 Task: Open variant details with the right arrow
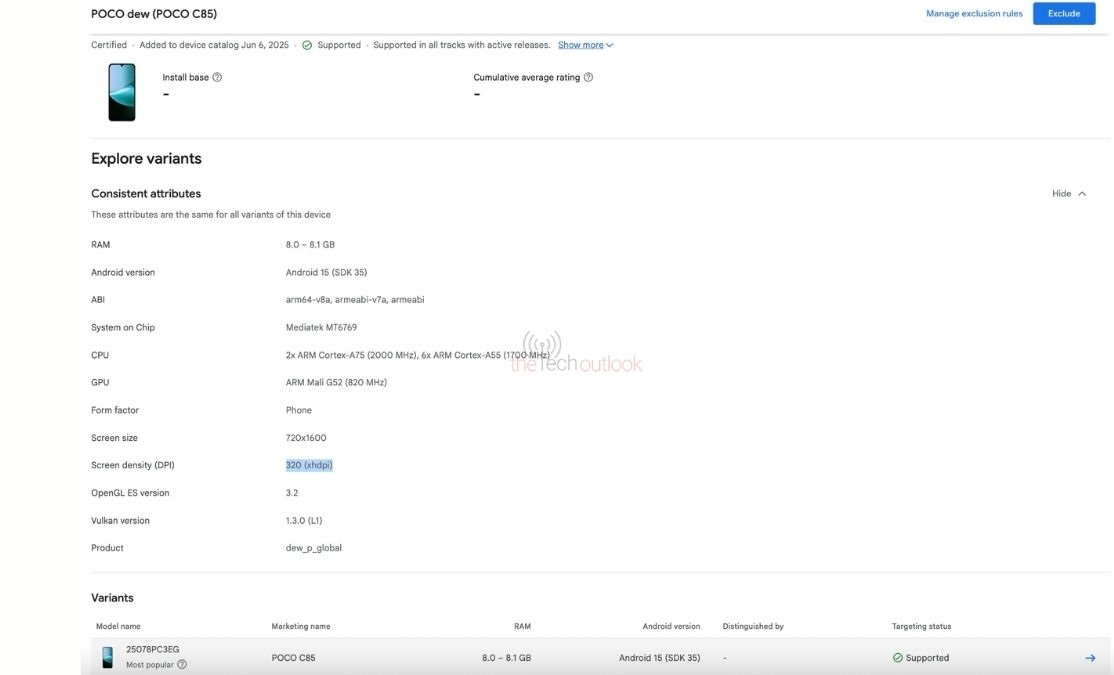(x=1090, y=658)
